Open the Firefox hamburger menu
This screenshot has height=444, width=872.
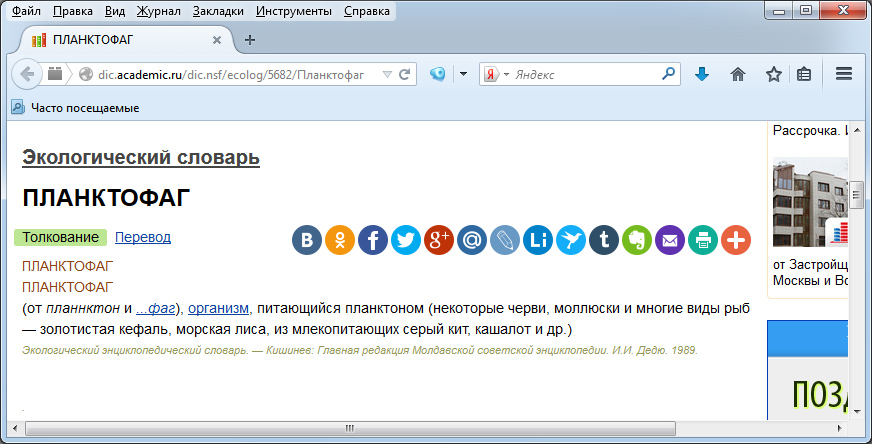click(843, 74)
